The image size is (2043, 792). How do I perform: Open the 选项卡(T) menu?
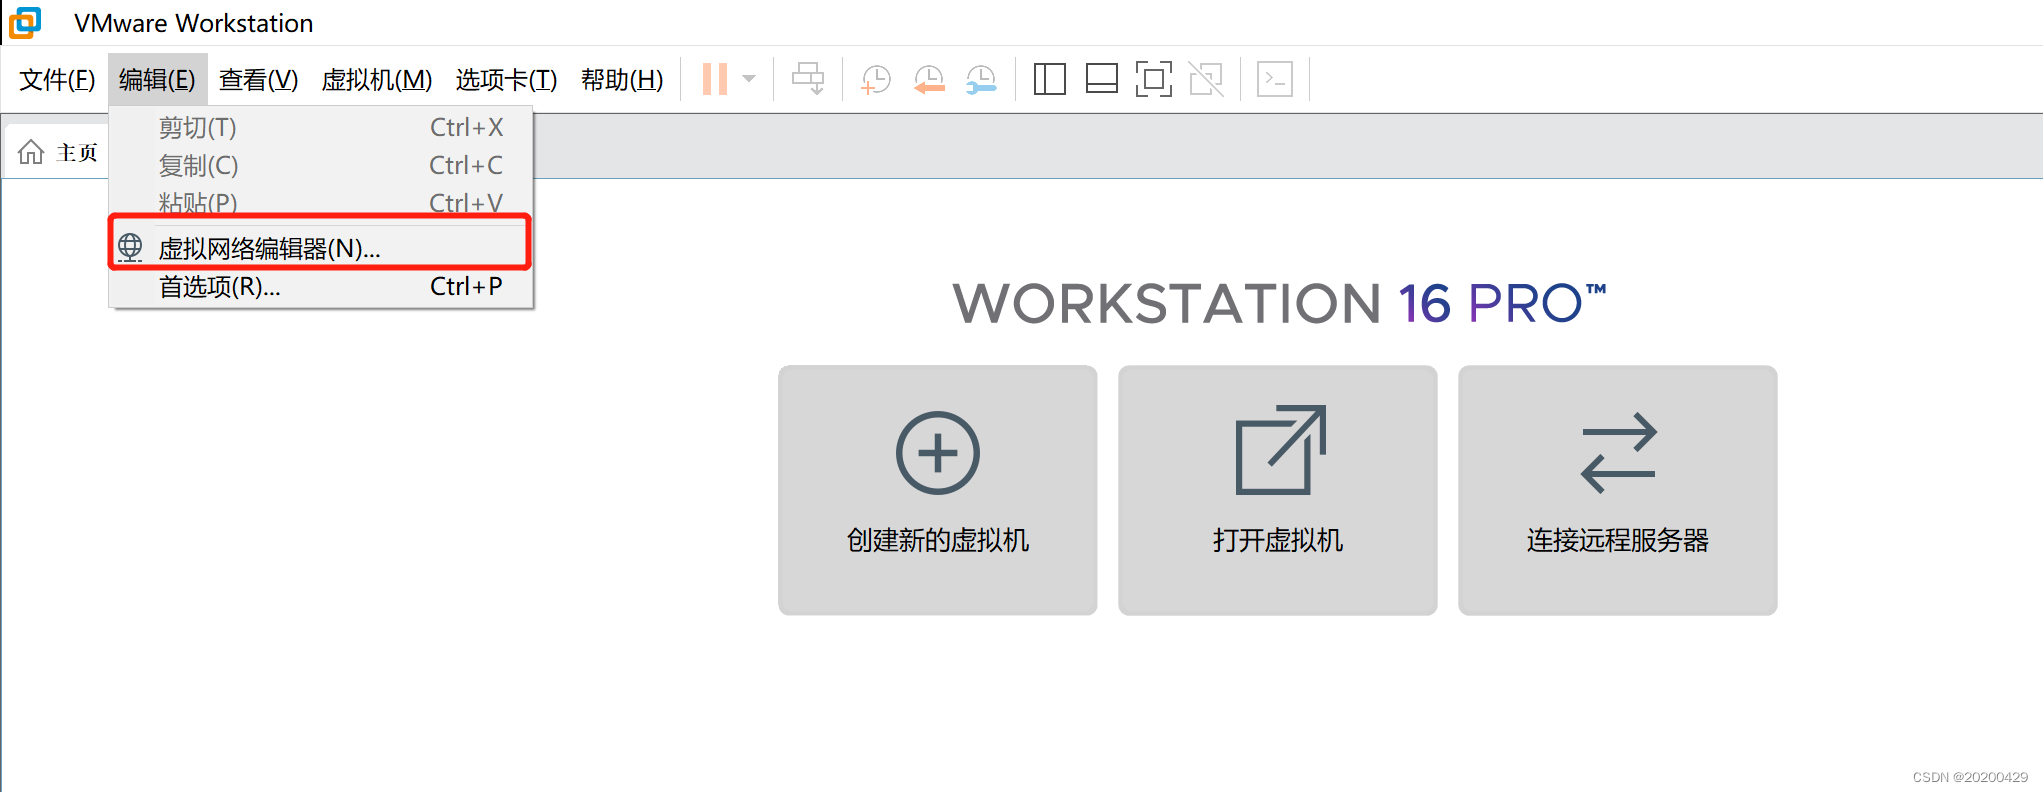coord(506,79)
